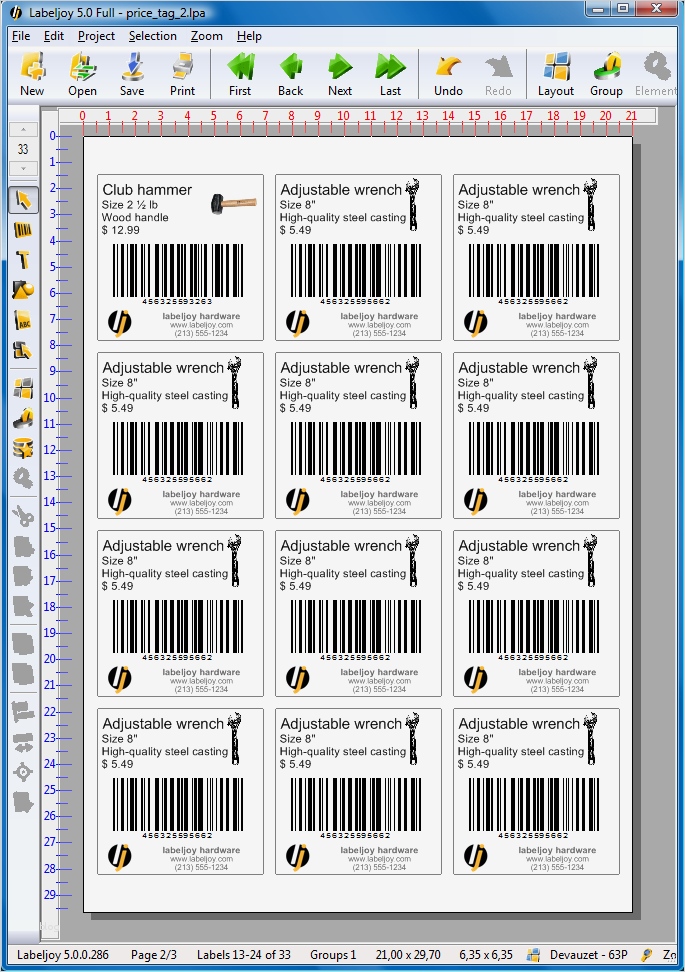Viewport: 685px width, 972px height.
Task: Click the group wrench icon in left sidebar
Action: tap(24, 418)
